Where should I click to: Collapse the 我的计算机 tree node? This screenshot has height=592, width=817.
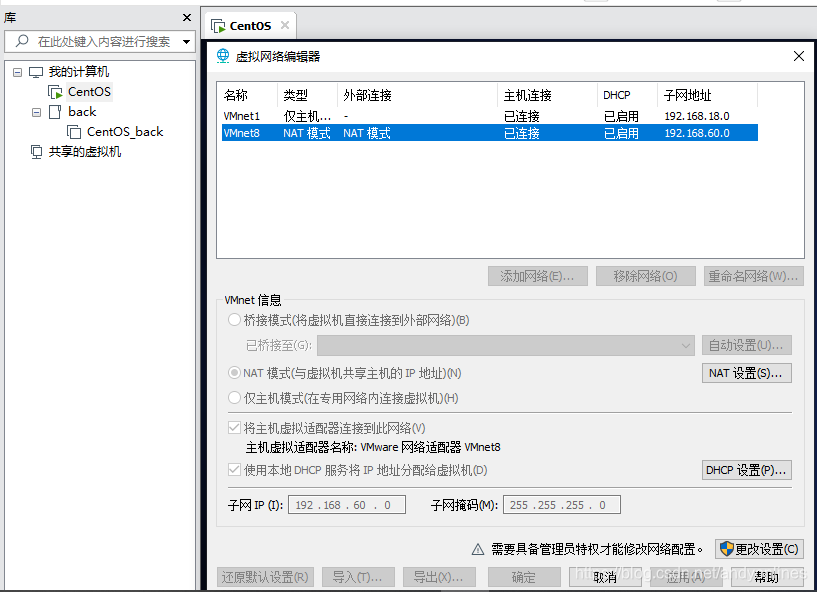tap(18, 72)
